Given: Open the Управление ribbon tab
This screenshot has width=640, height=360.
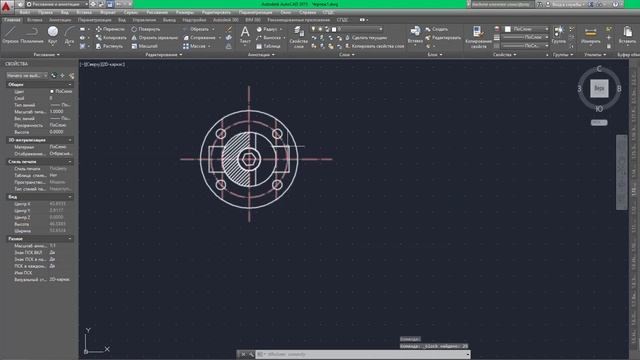Looking at the screenshot, I should (144, 20).
